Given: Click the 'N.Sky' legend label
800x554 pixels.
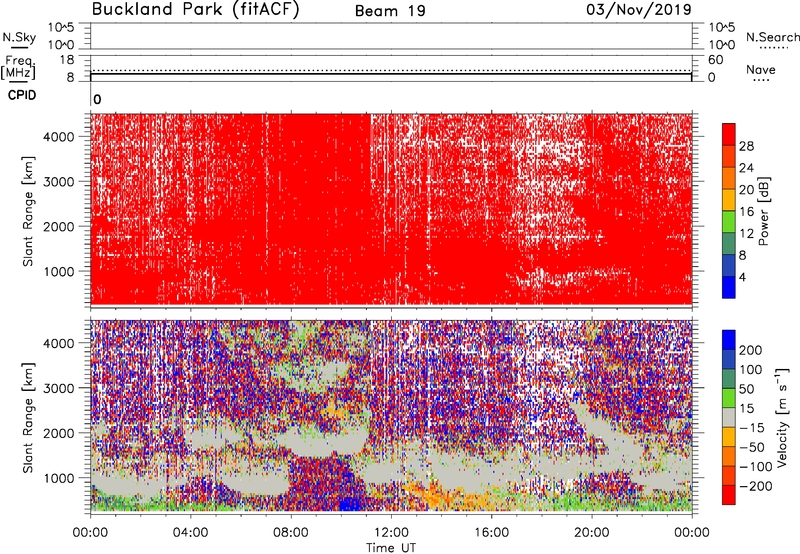Looking at the screenshot, I should (19, 37).
